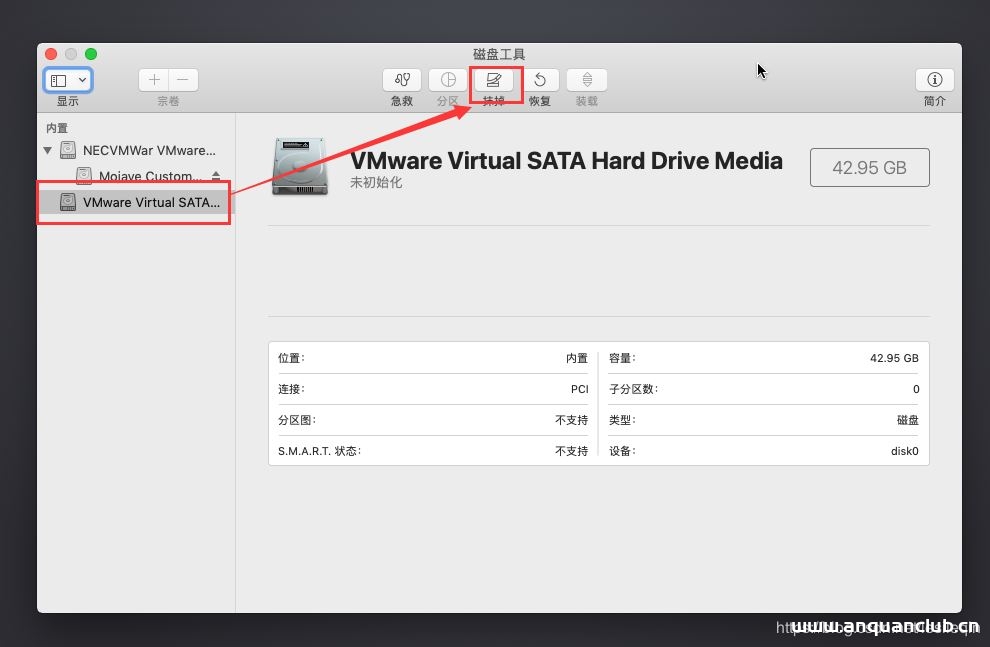Eject the Mojave Custom volume

pyautogui.click(x=216, y=176)
